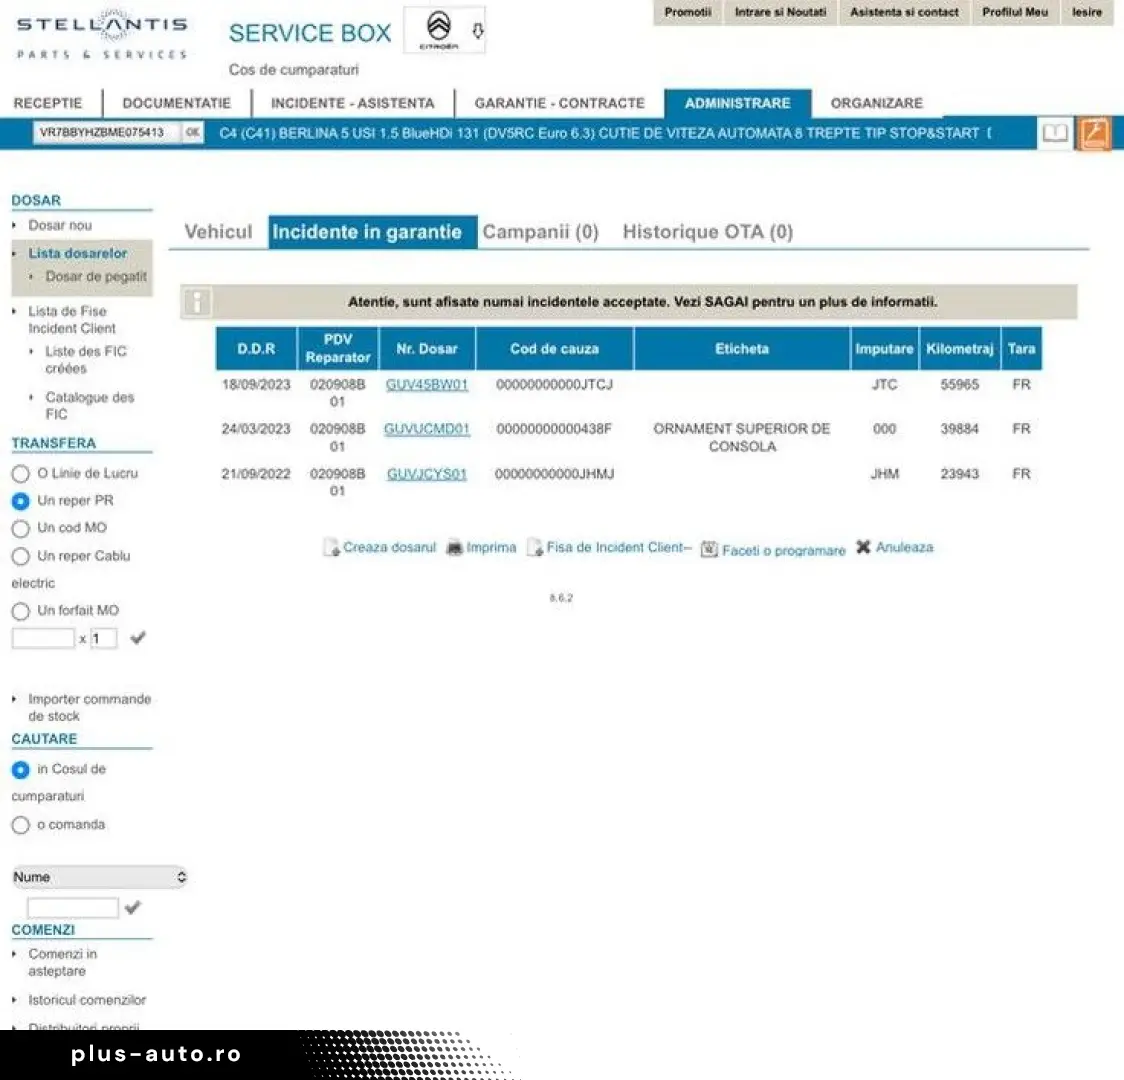
Task: Click the Creaza dosarul document icon
Action: click(x=331, y=548)
